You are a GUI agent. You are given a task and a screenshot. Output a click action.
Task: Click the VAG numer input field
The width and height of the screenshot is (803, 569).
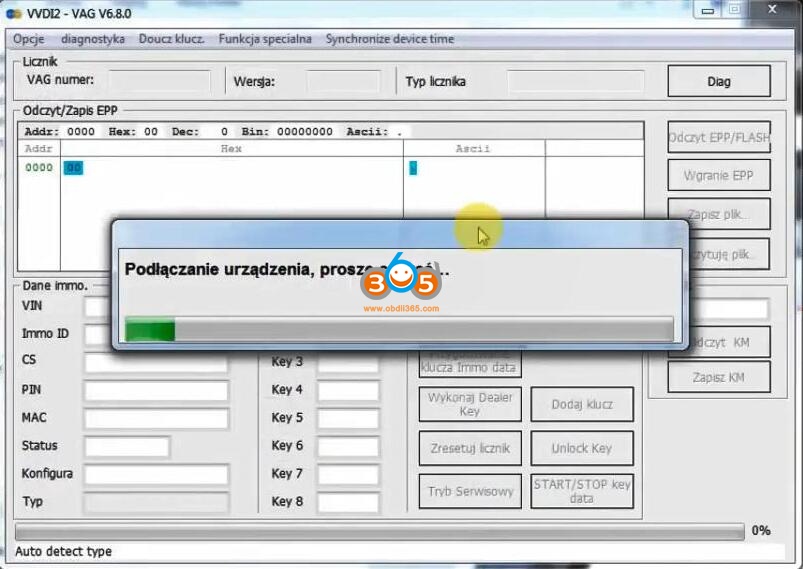click(x=159, y=81)
